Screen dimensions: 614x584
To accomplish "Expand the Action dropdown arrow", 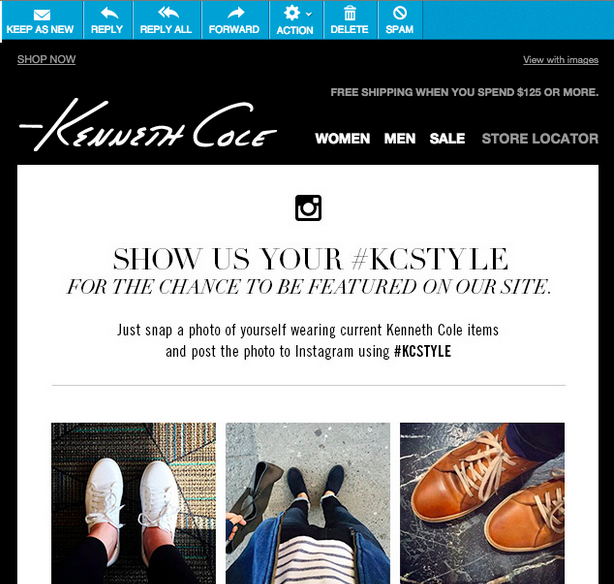I will [x=309, y=14].
